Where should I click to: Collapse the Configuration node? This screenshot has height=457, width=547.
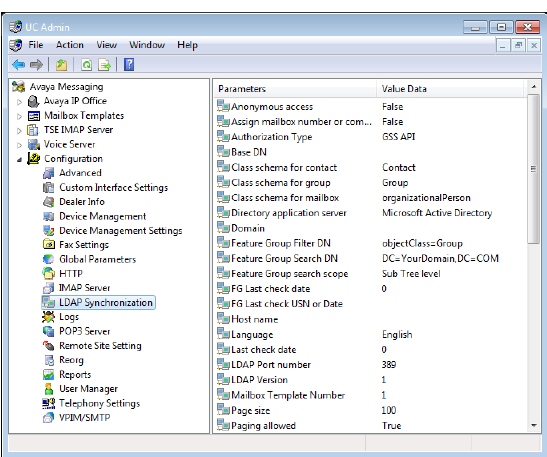[x=20, y=160]
